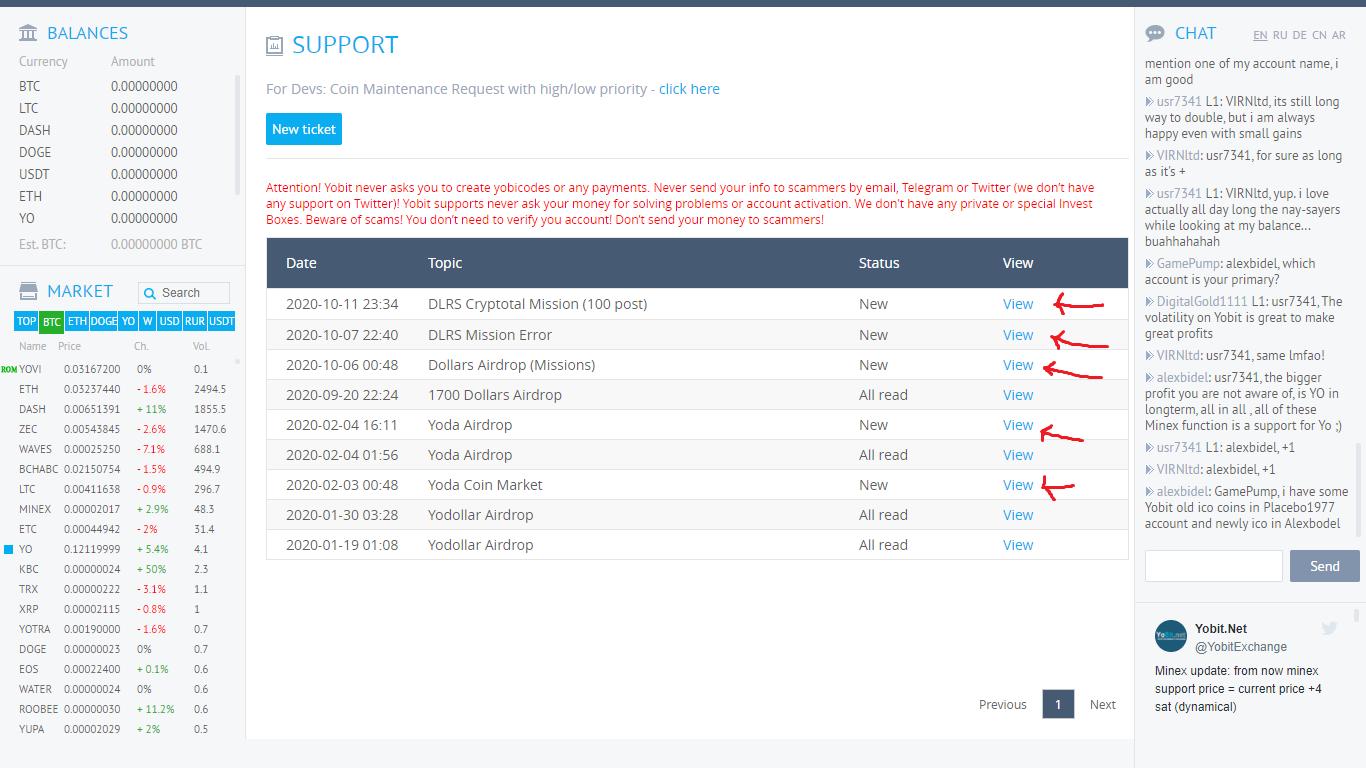Open the USDT market tab
Image resolution: width=1366 pixels, height=768 pixels.
[x=221, y=321]
